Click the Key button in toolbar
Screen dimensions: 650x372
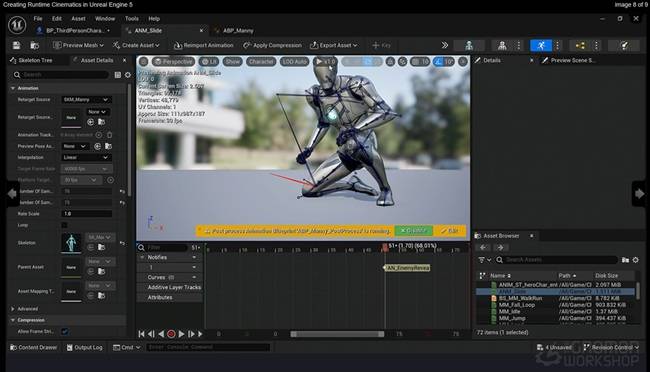pyautogui.click(x=381, y=45)
